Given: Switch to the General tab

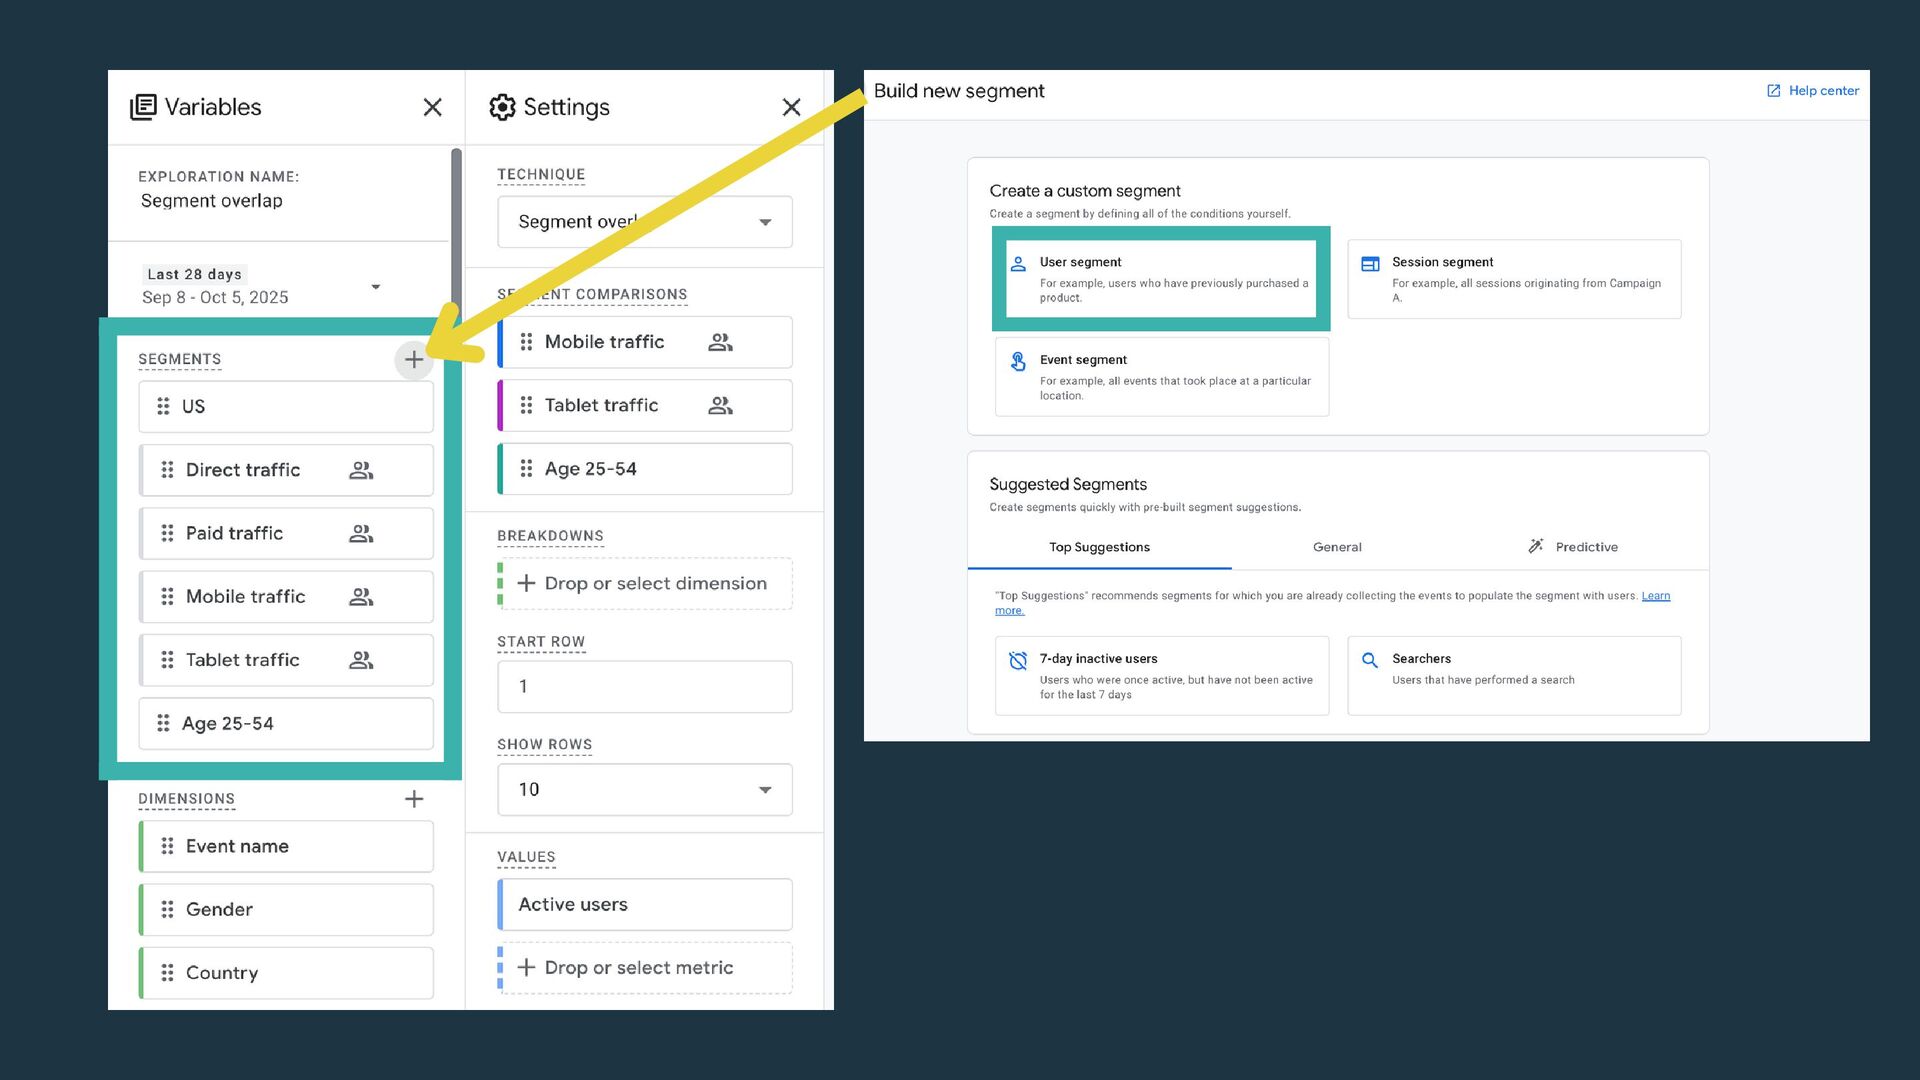Looking at the screenshot, I should [1337, 547].
